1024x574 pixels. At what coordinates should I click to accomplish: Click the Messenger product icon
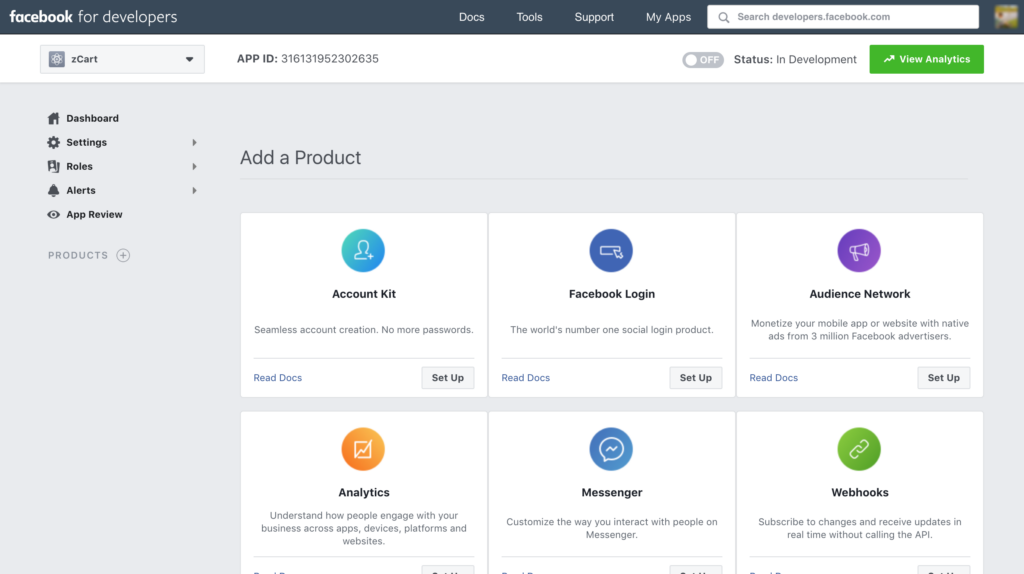[611, 450]
